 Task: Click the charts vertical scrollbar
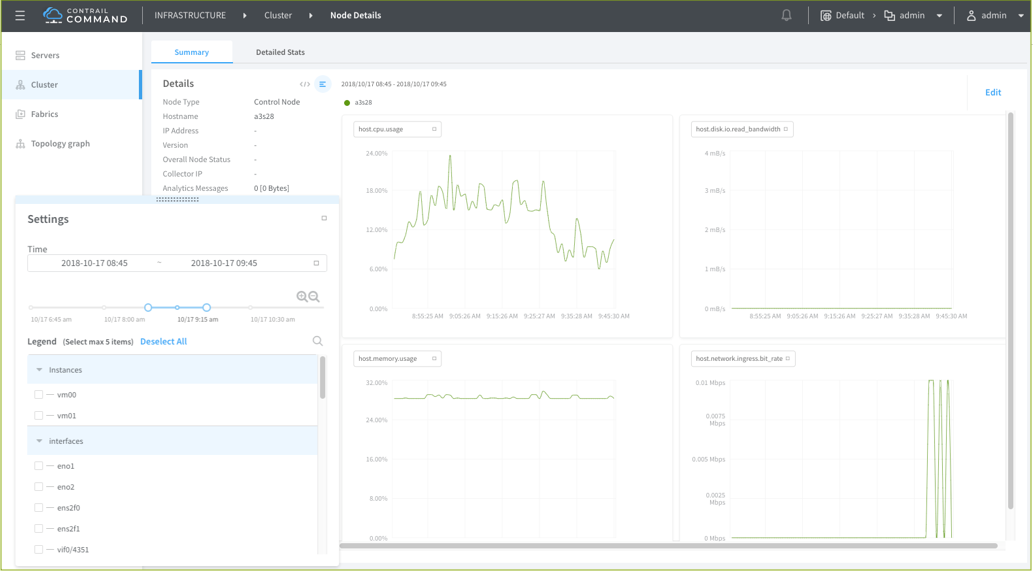[x=1011, y=311]
